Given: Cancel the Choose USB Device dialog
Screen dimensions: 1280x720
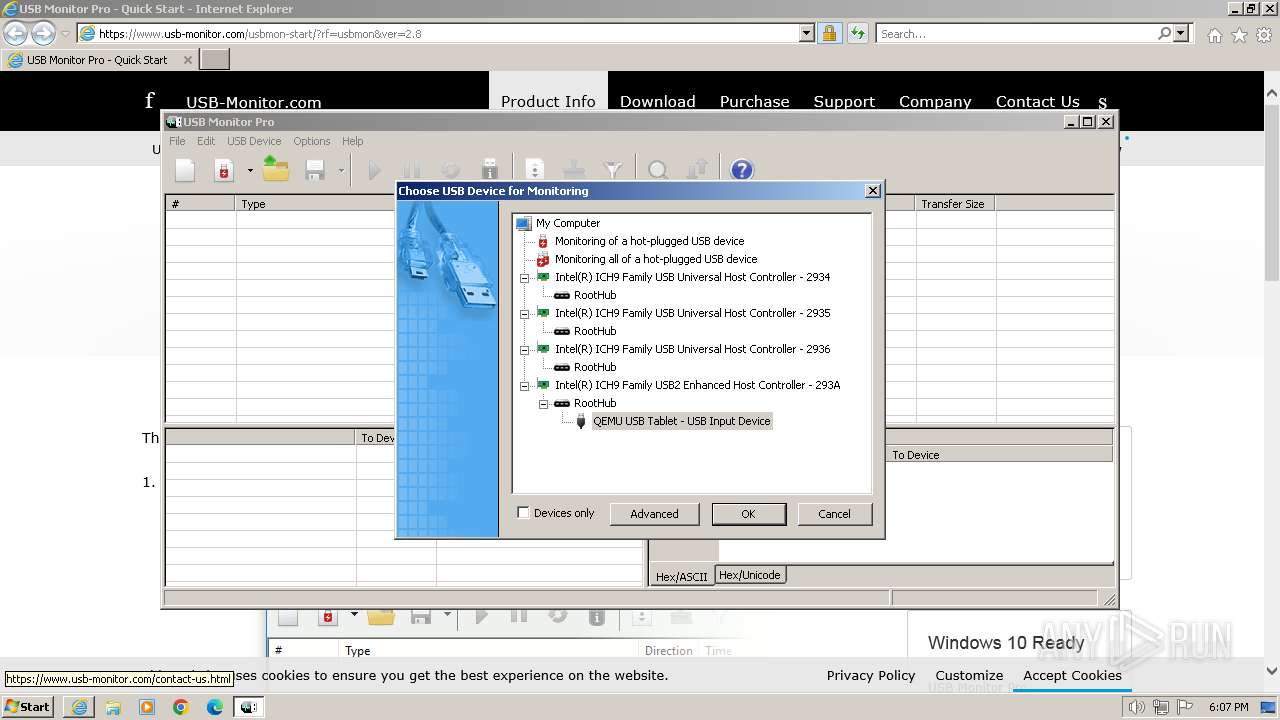Looking at the screenshot, I should tap(834, 514).
